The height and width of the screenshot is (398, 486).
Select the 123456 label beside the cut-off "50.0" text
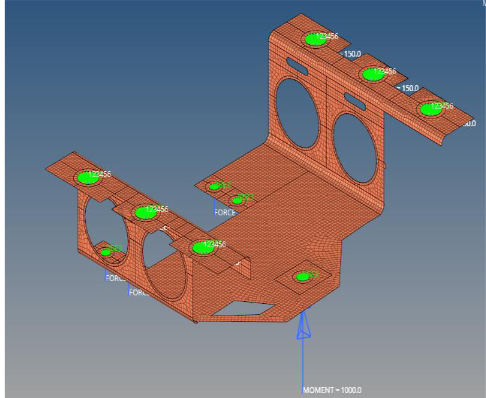442,106
